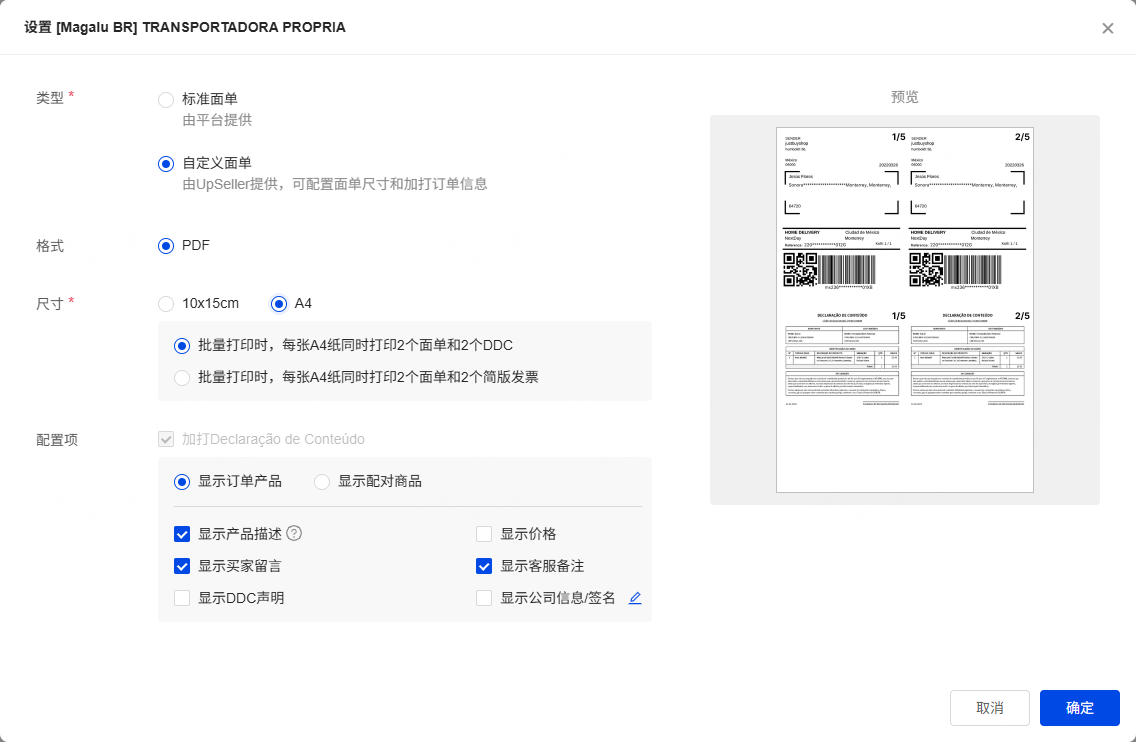Click the edit pencil icon beside 显示公司信息/签名
Image resolution: width=1136 pixels, height=742 pixels.
[x=635, y=598]
